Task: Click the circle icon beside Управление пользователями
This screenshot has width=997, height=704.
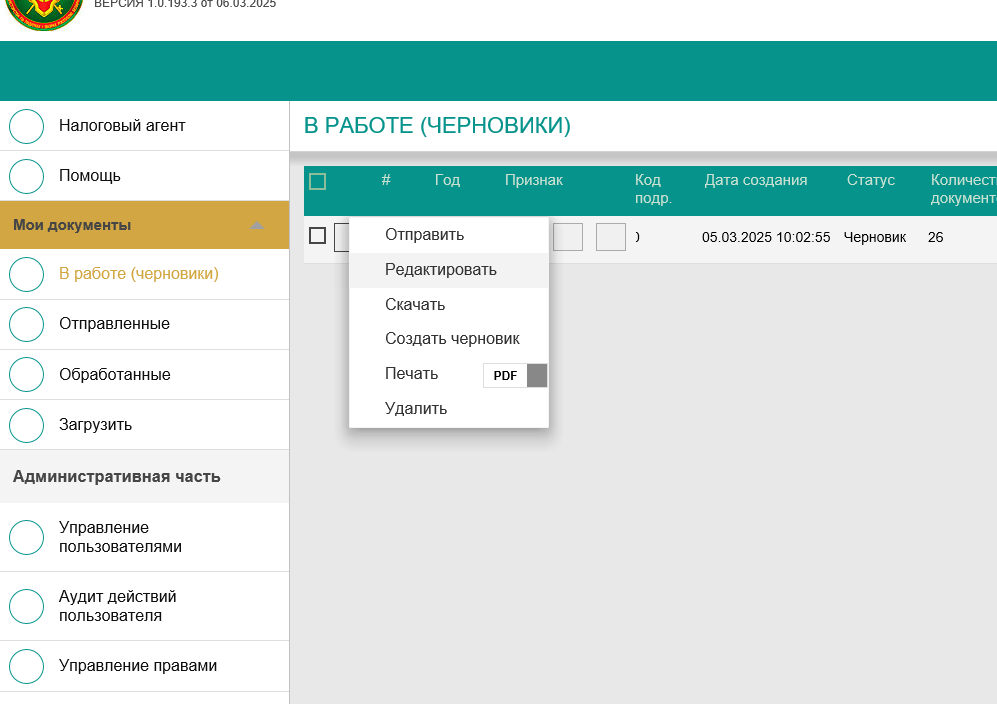Action: pos(26,537)
